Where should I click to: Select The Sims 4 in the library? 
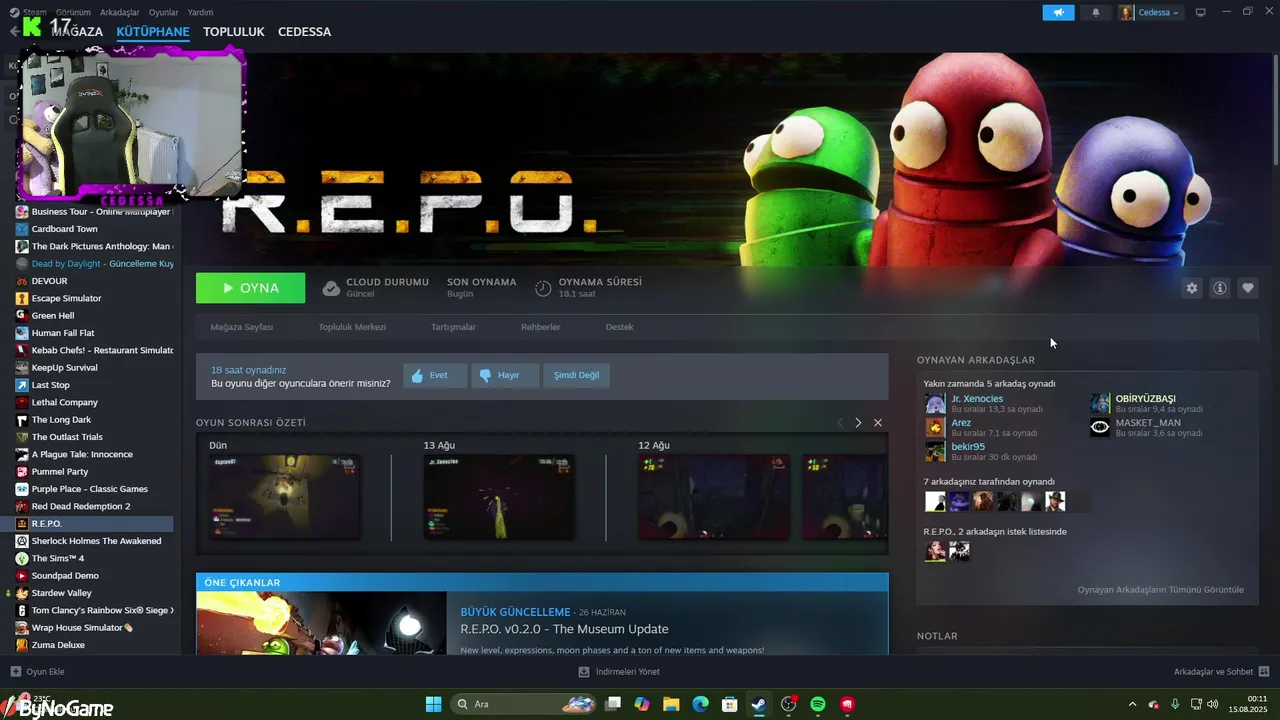[94, 558]
